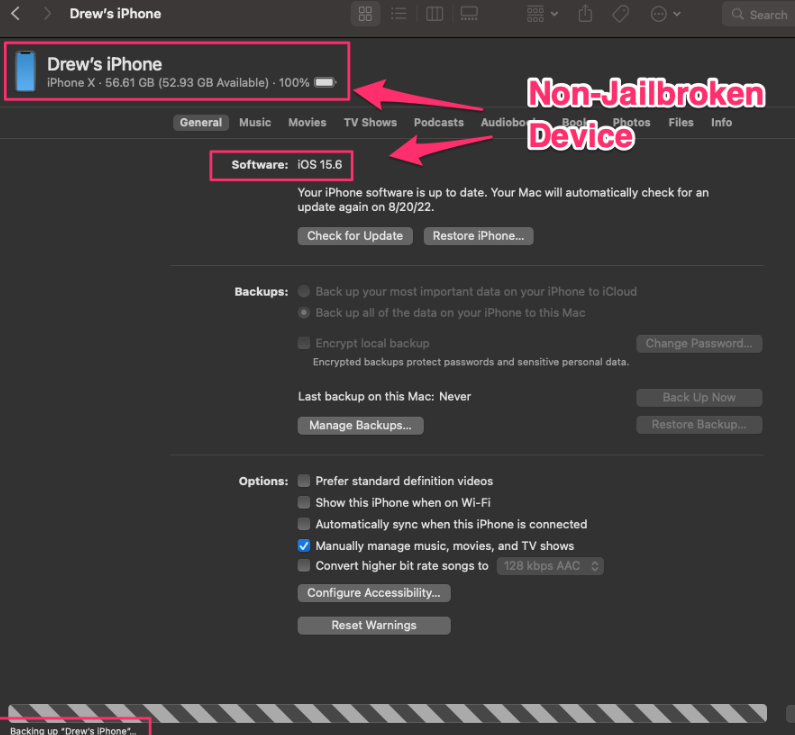Click the Search field
Viewport: 795px width, 735px height.
[x=759, y=14]
